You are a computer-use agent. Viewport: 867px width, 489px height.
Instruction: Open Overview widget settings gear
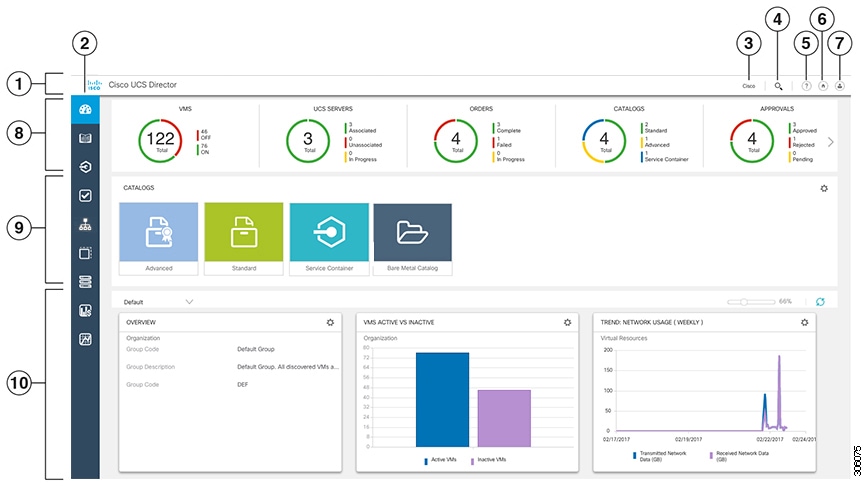(330, 322)
